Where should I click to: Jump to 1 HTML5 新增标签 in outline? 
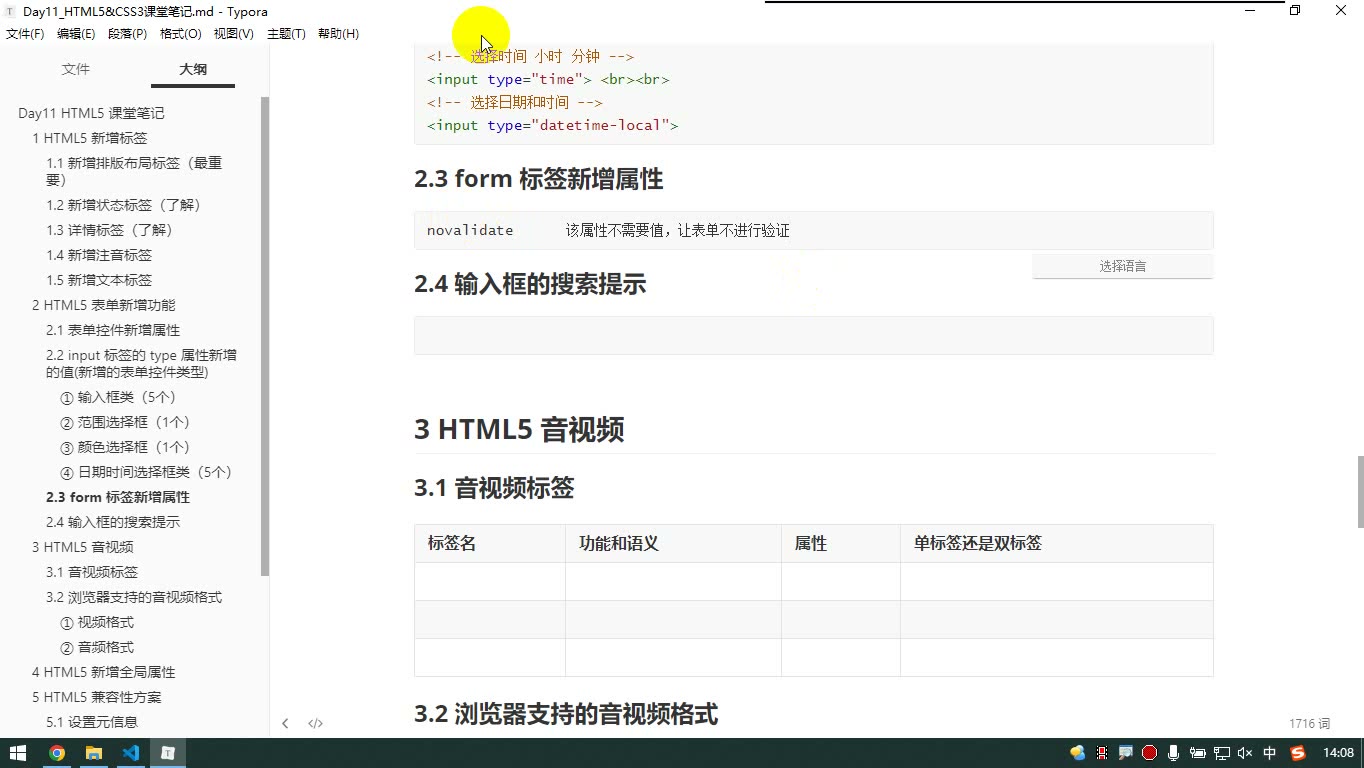pyautogui.click(x=89, y=138)
